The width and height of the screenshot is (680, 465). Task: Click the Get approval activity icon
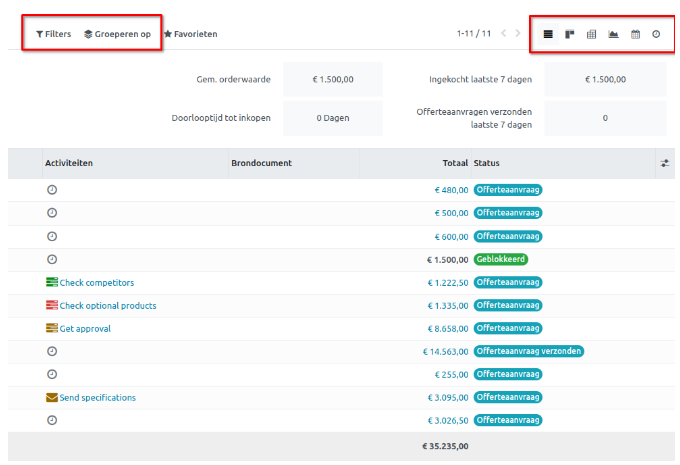click(52, 328)
